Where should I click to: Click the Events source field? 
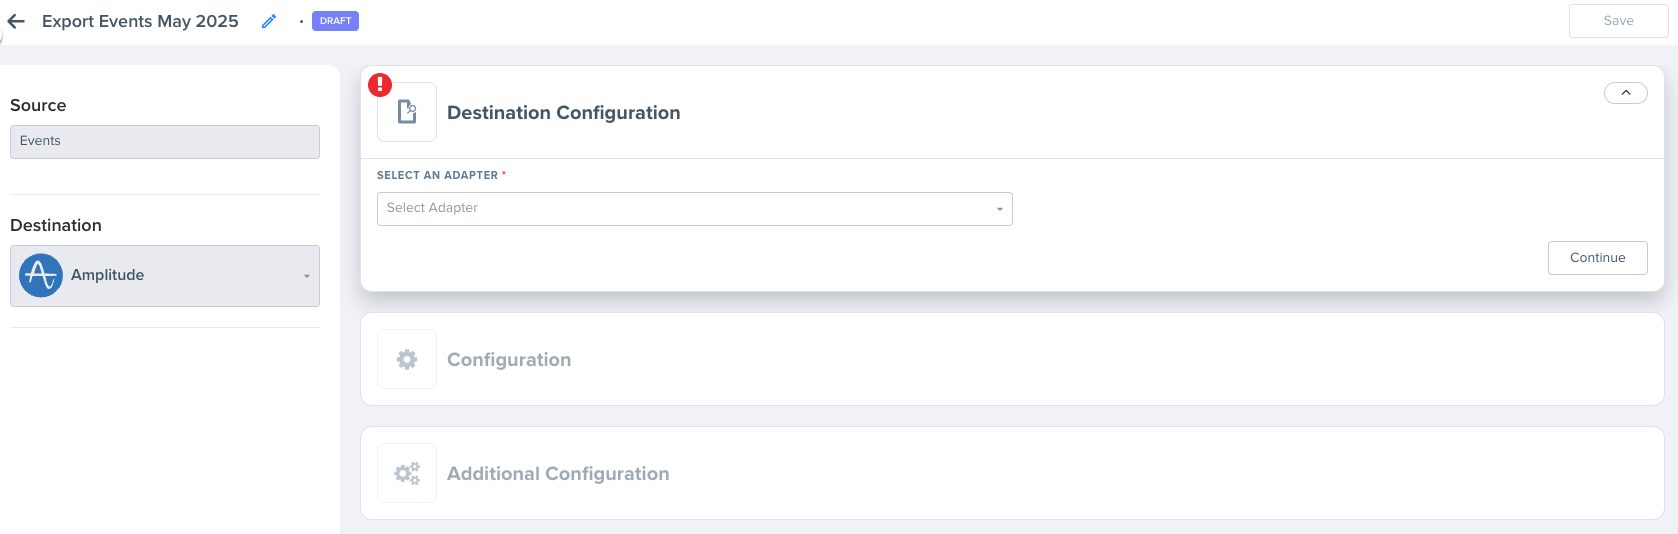[165, 142]
